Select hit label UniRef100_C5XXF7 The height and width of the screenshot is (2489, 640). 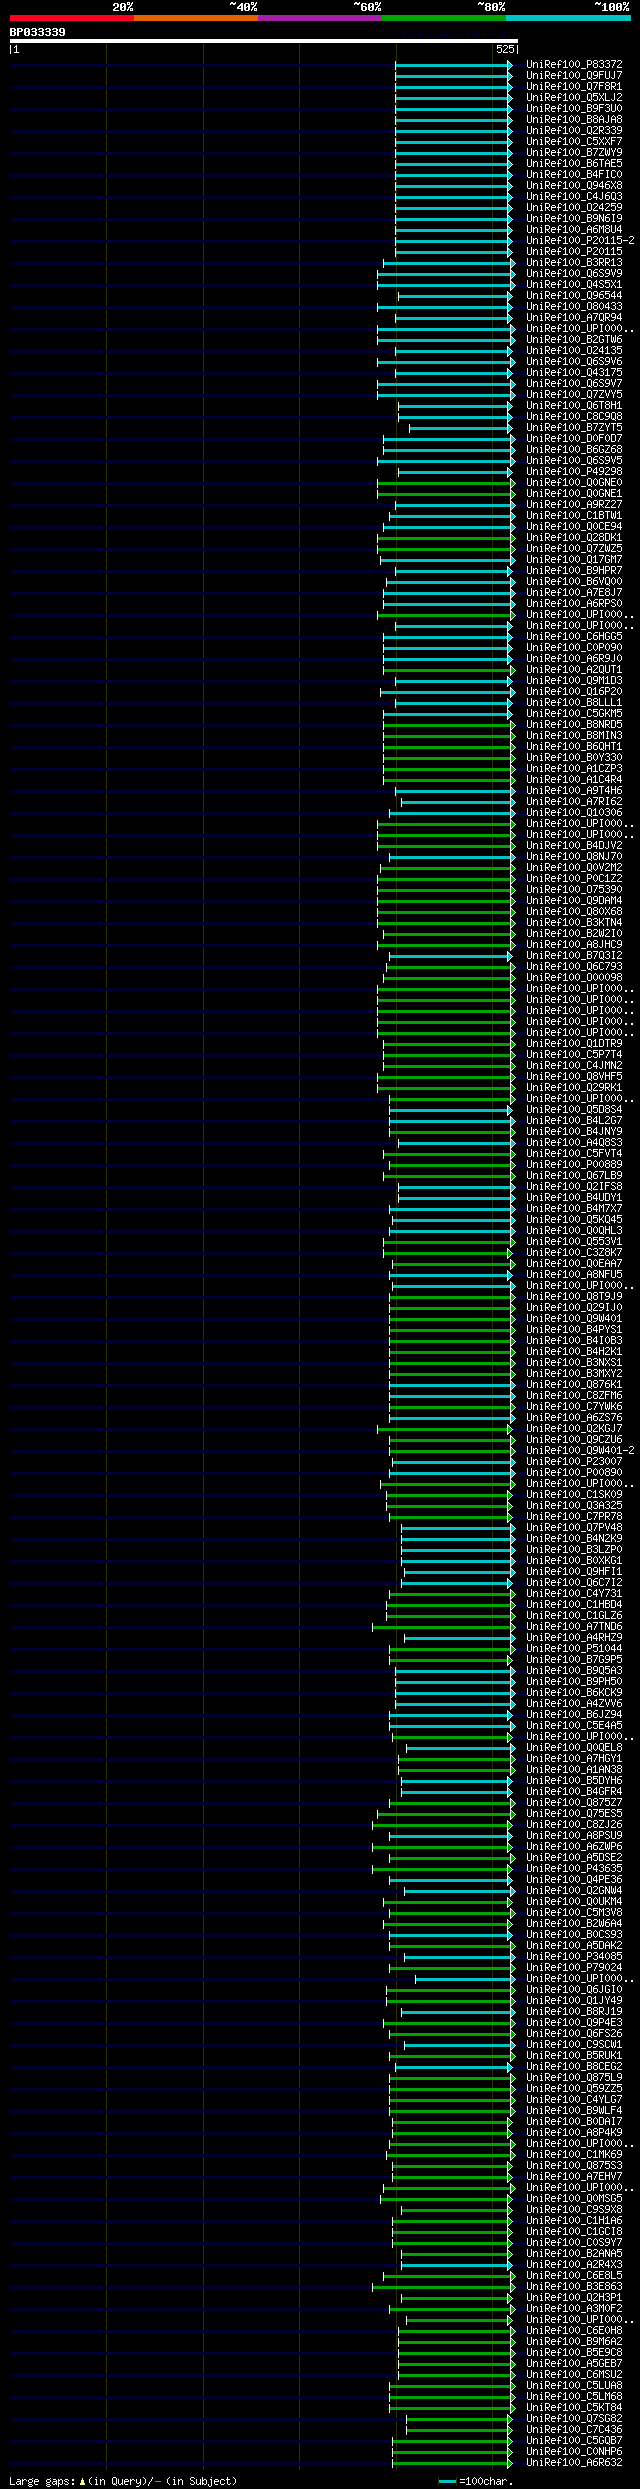click(574, 141)
